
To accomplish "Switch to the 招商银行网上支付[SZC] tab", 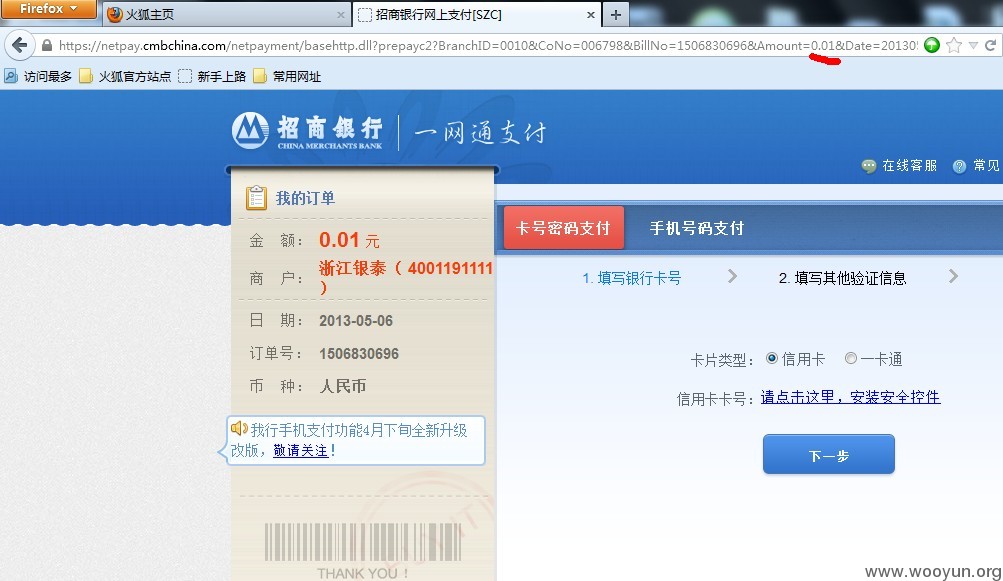I will tap(477, 14).
